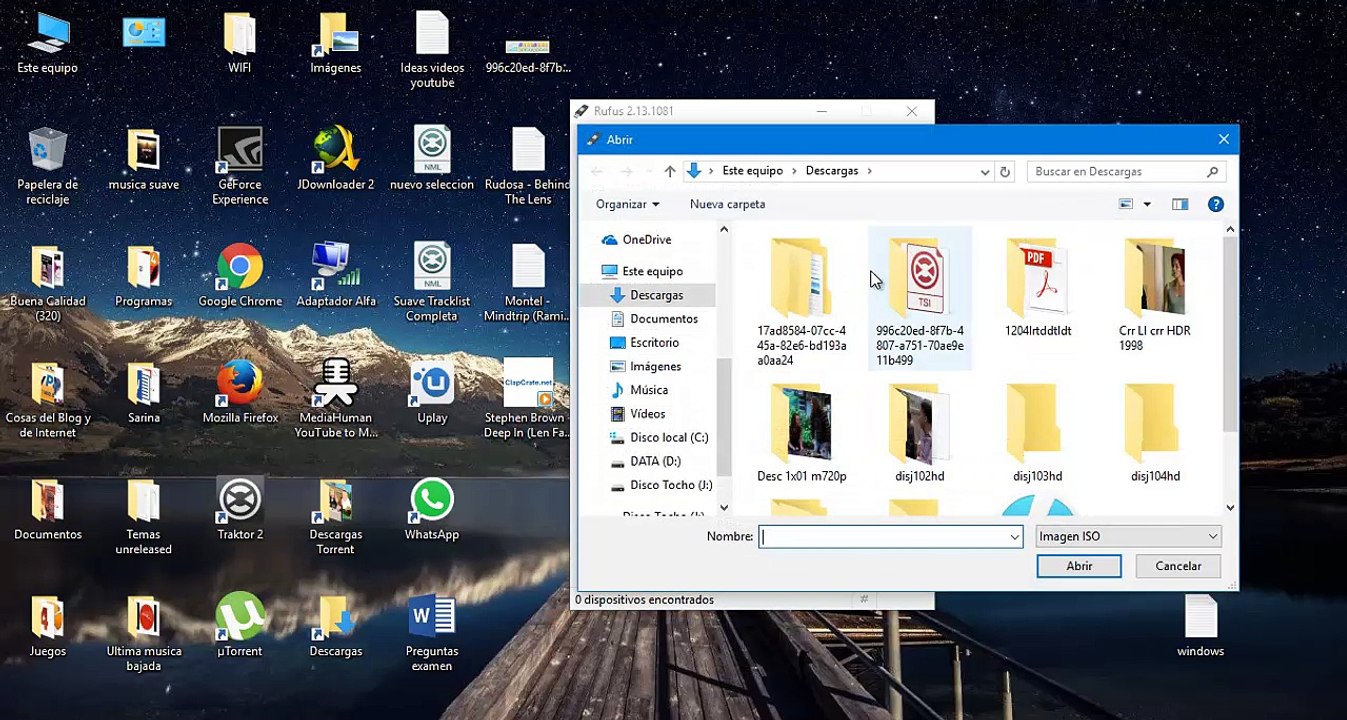Open Adaptador Alfa shortcut

coord(336,276)
